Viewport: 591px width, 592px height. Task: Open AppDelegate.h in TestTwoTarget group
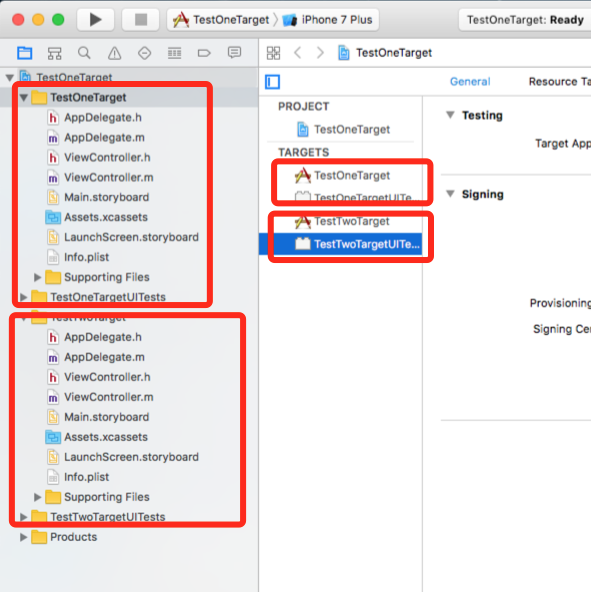[x=94, y=337]
